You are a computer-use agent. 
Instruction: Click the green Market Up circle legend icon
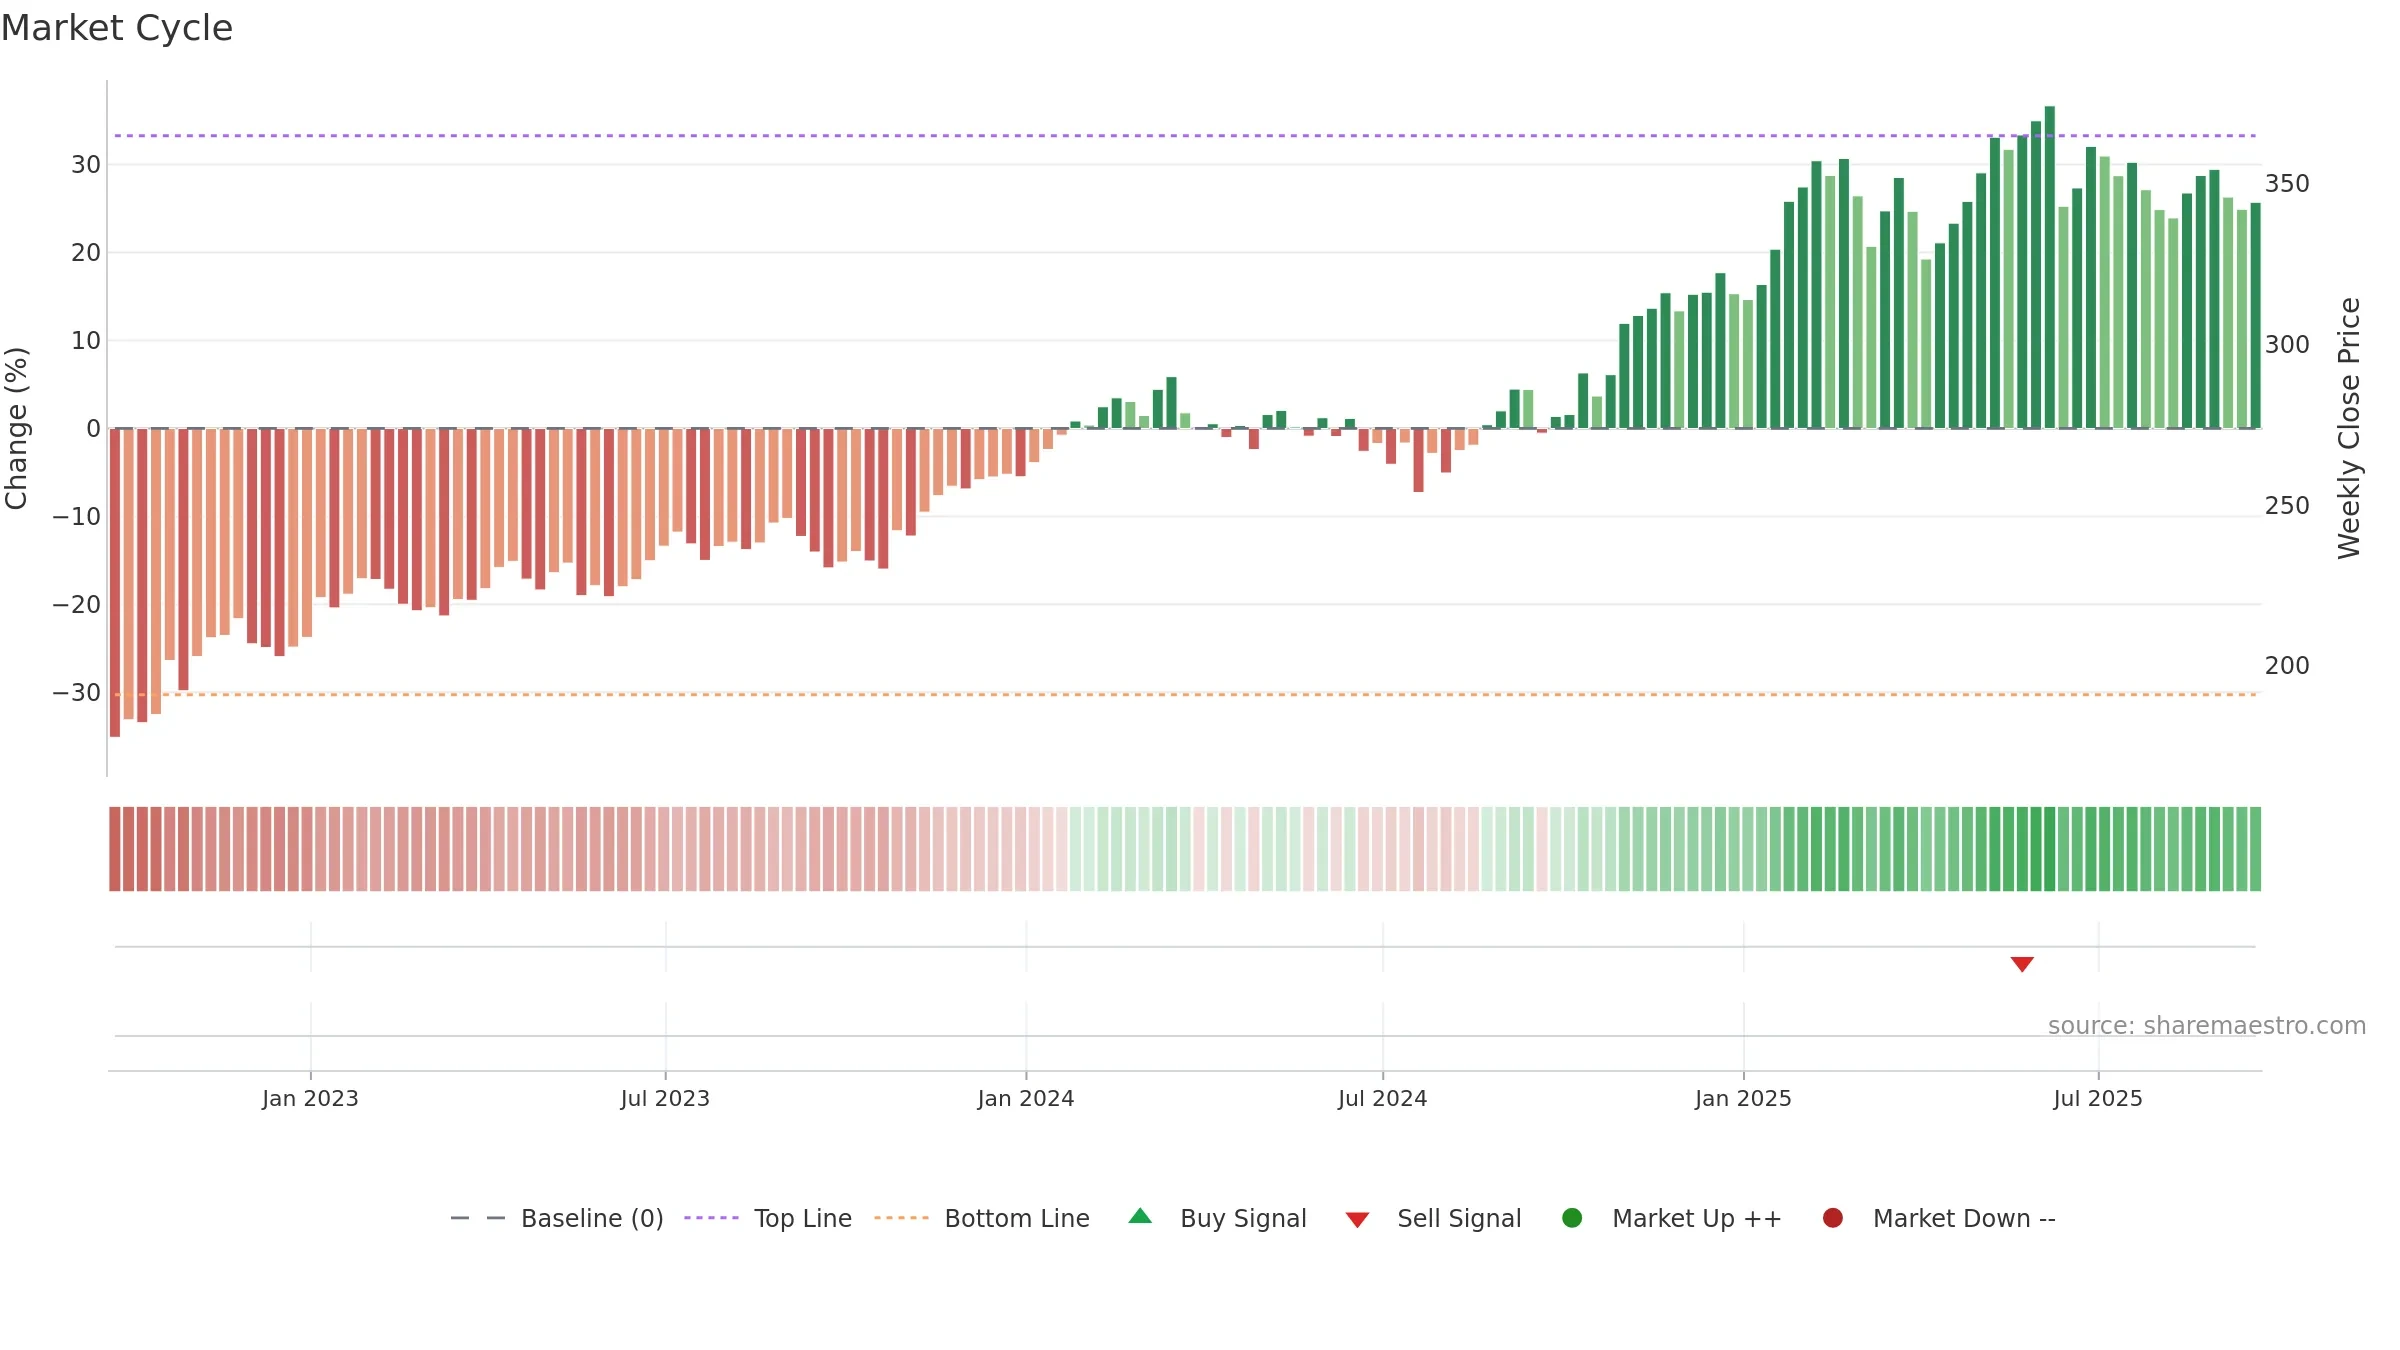pyautogui.click(x=1572, y=1218)
